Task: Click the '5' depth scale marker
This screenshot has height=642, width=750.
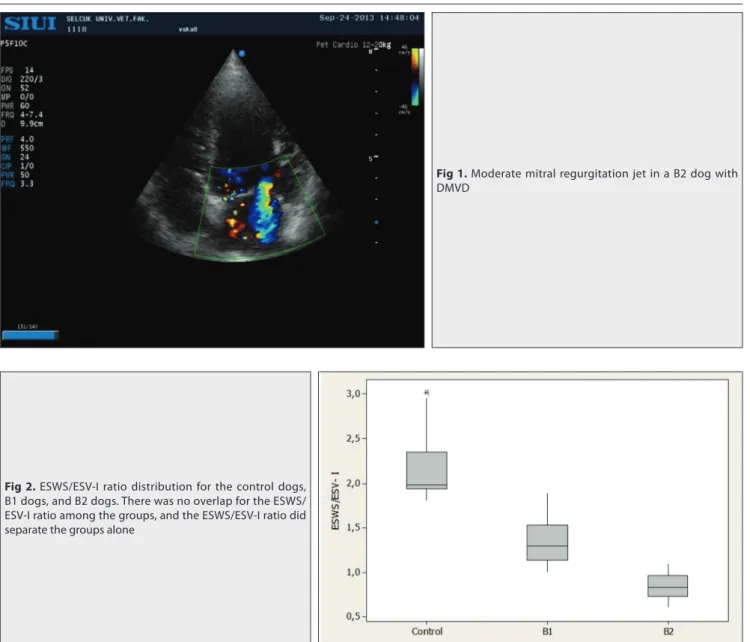Action: (x=370, y=158)
